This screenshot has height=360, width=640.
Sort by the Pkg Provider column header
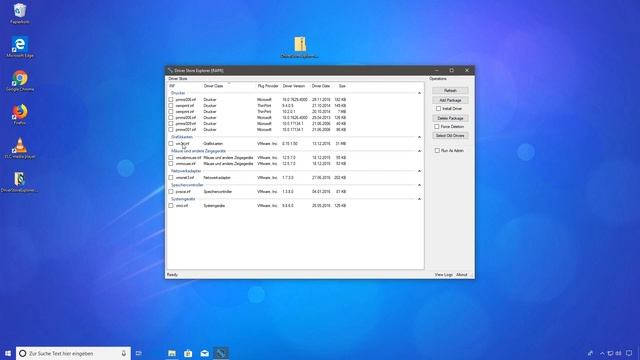point(268,86)
